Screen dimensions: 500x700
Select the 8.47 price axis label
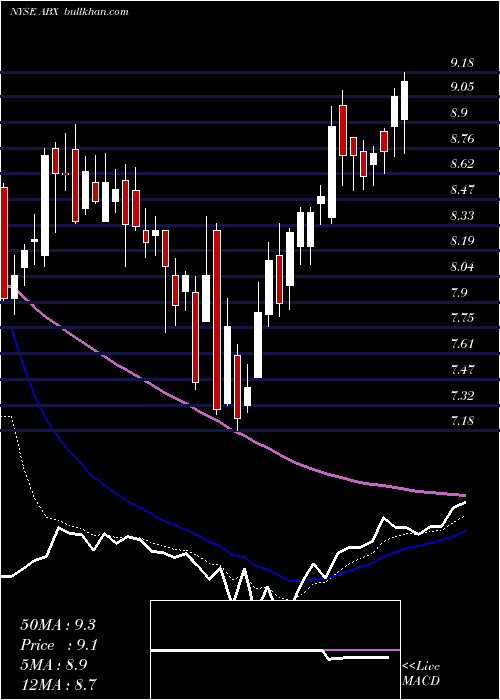(461, 190)
